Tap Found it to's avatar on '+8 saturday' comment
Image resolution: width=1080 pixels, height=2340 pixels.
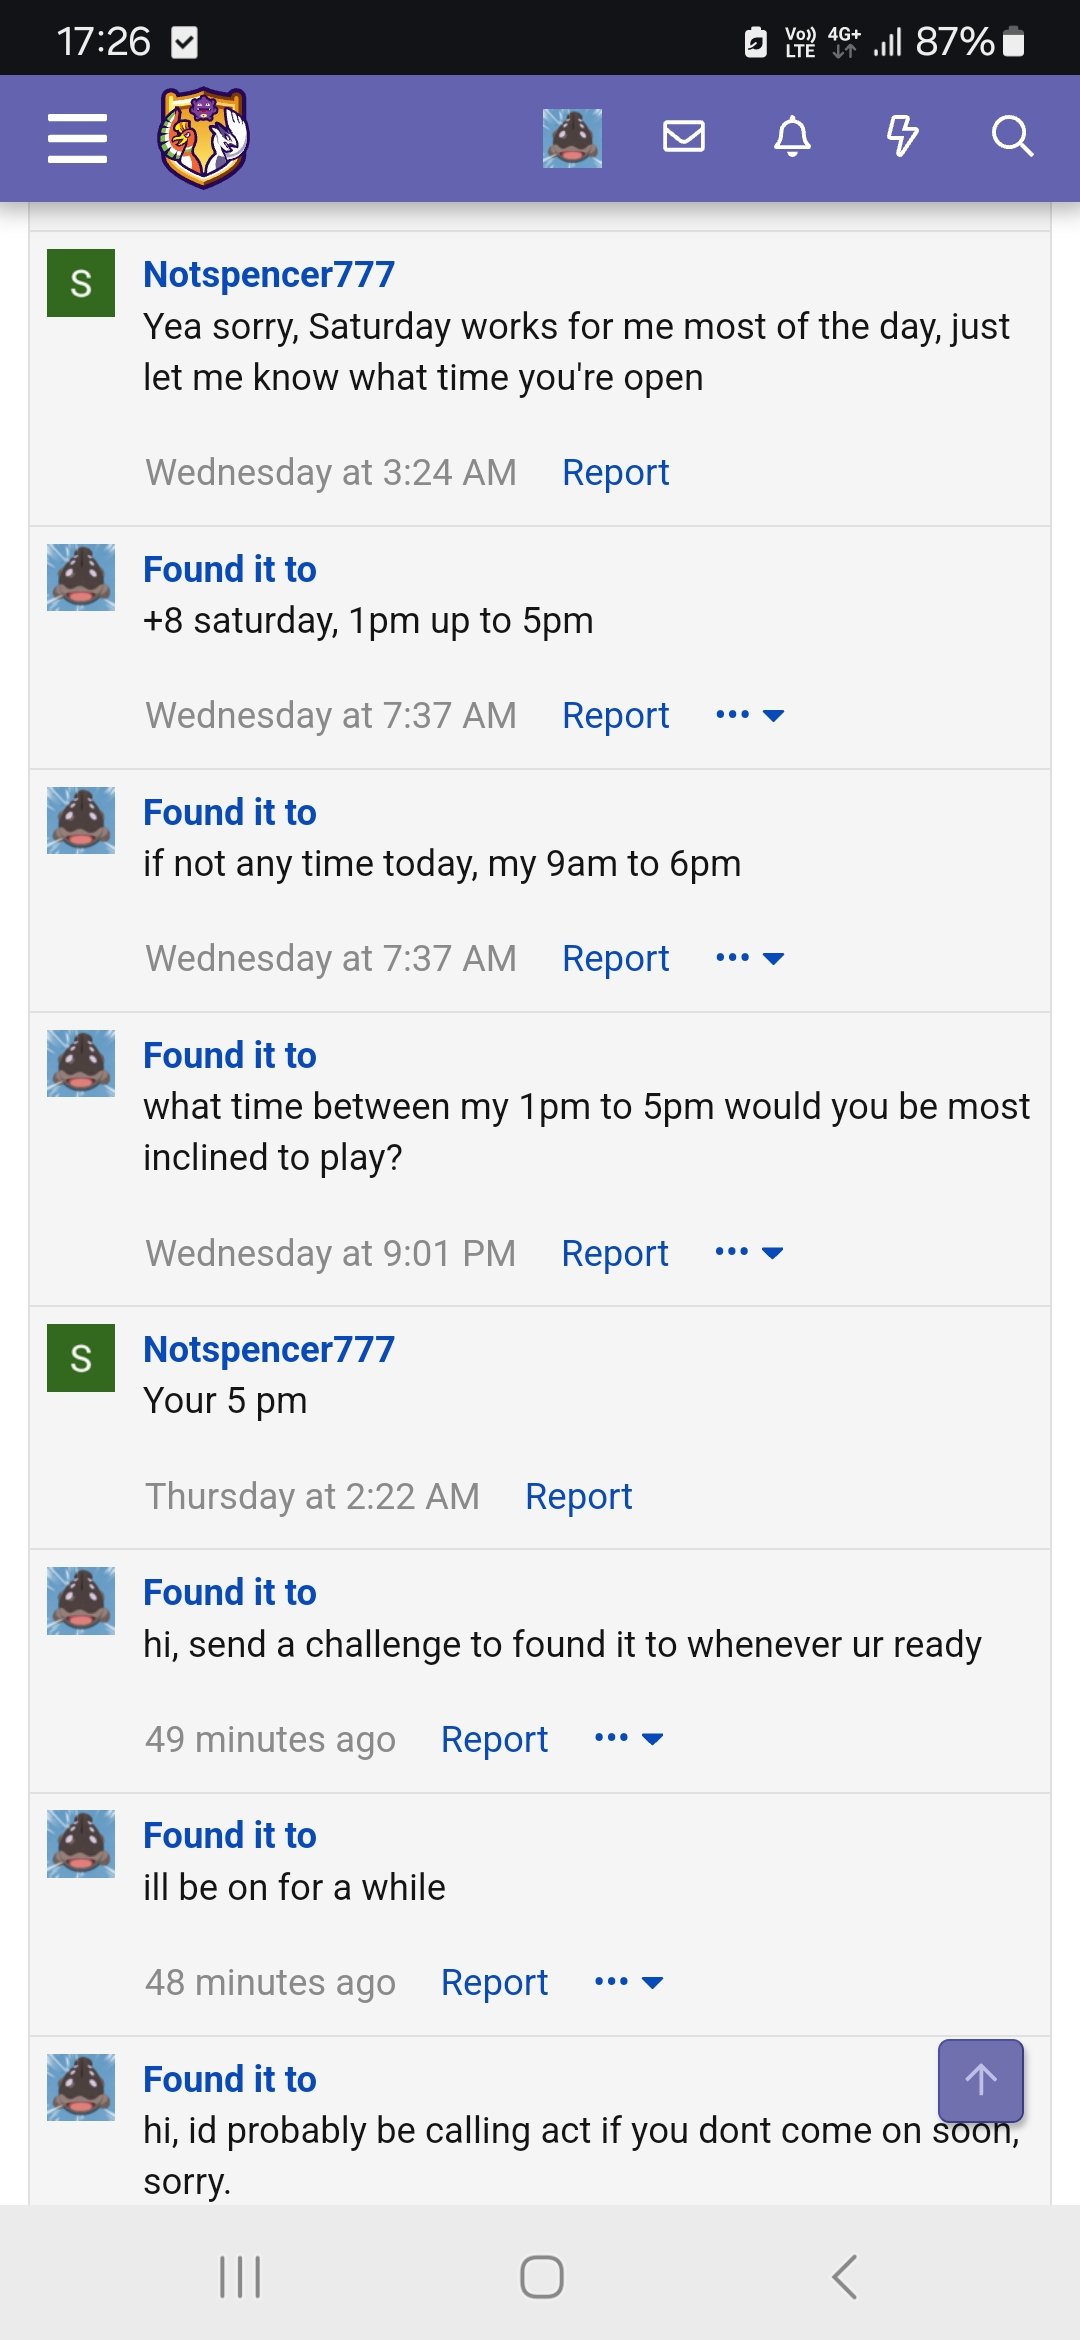click(x=81, y=577)
